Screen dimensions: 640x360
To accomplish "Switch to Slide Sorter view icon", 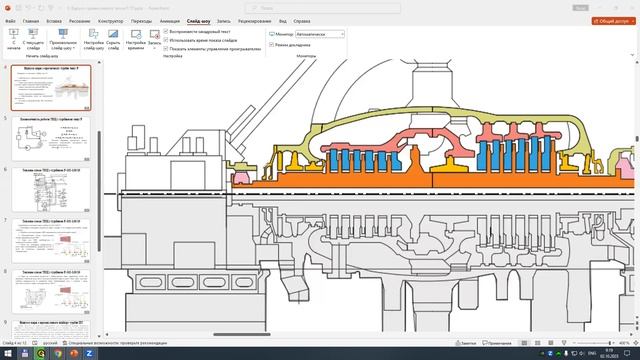I will (x=538, y=343).
